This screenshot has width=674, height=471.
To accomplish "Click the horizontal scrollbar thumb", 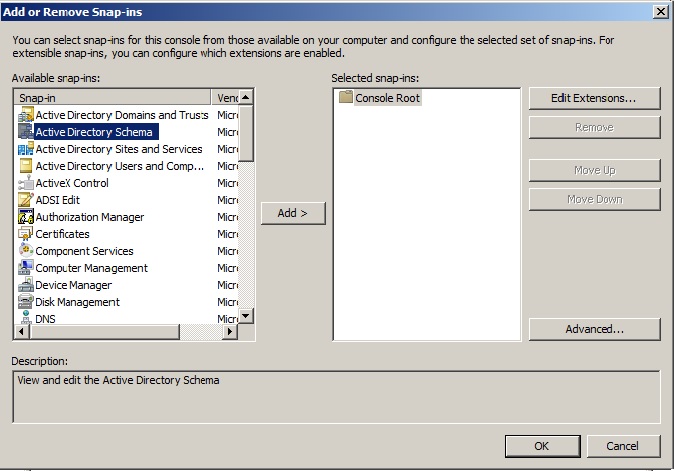I will click(104, 332).
